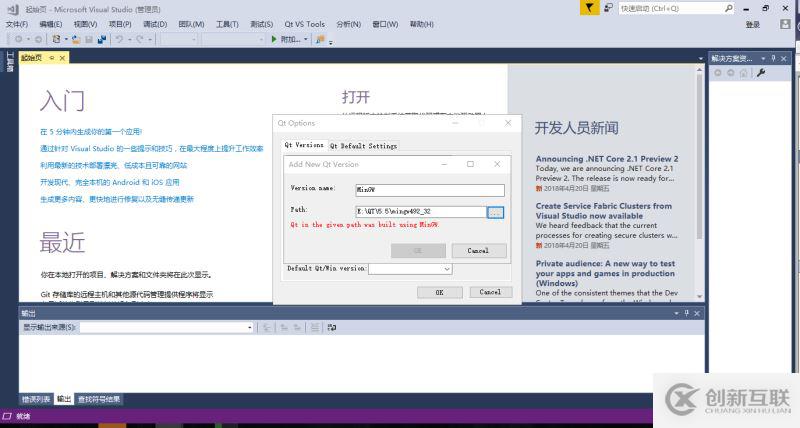Click the Path input field

[421, 212]
